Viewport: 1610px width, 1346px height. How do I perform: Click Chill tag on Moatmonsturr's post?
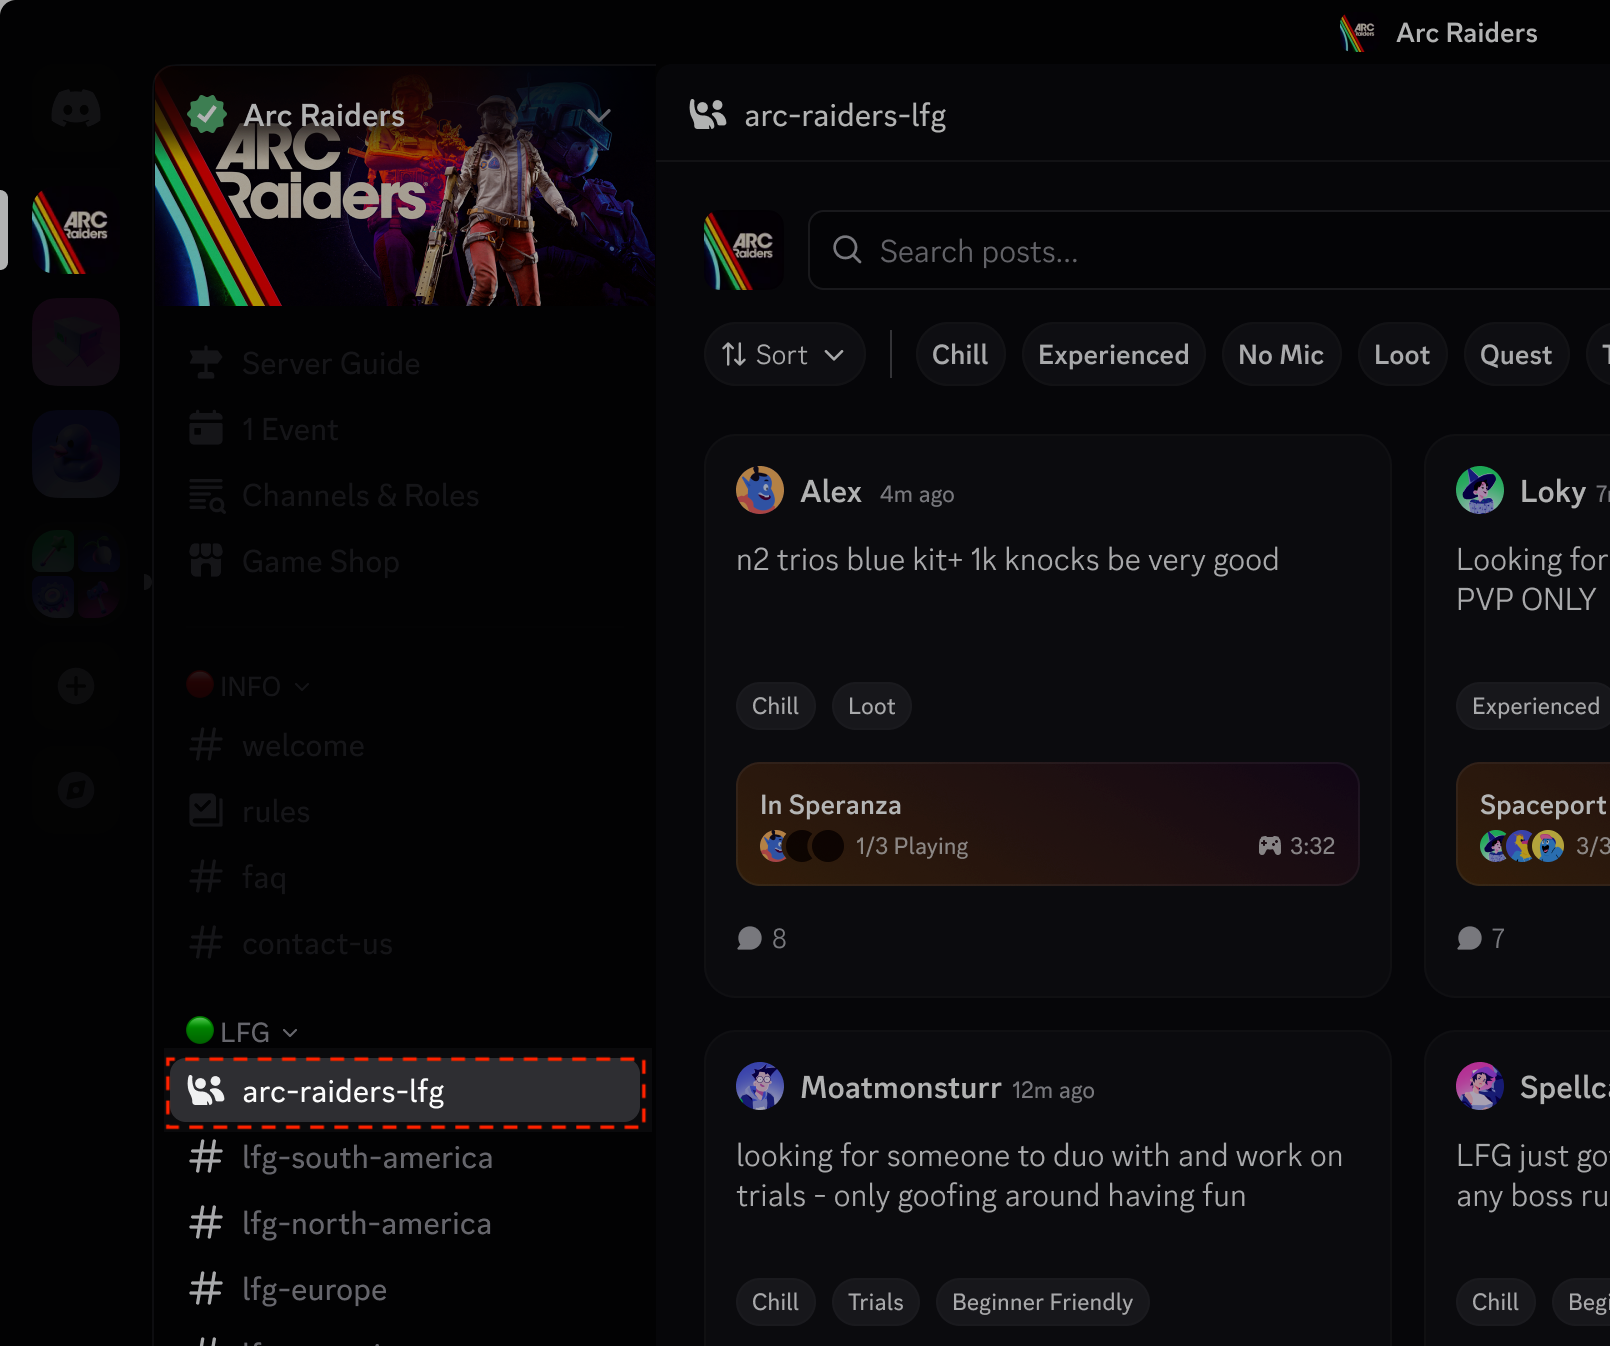click(x=775, y=1302)
